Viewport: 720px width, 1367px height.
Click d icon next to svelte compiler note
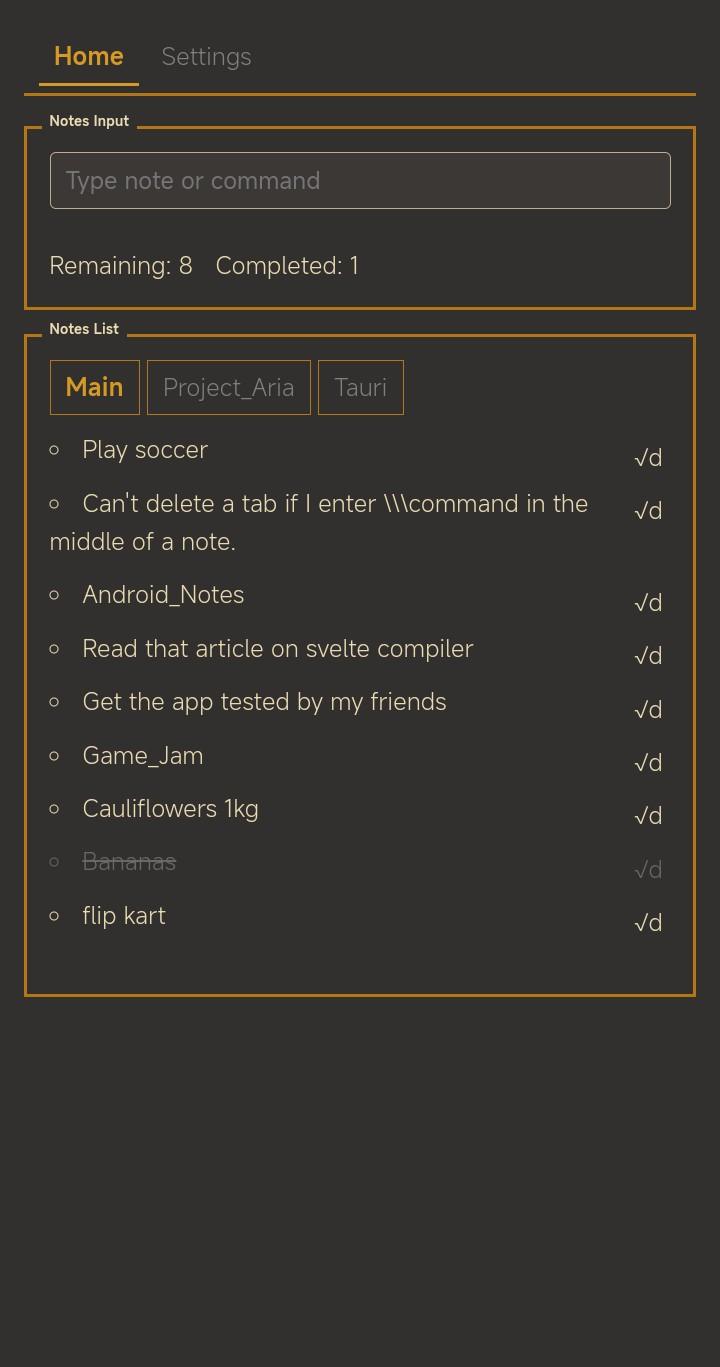tap(655, 656)
